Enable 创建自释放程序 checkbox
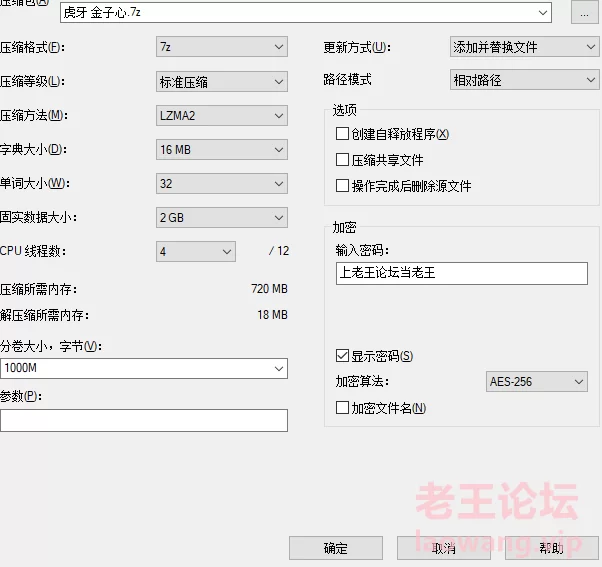Viewport: 602px width, 567px height. pyautogui.click(x=343, y=134)
